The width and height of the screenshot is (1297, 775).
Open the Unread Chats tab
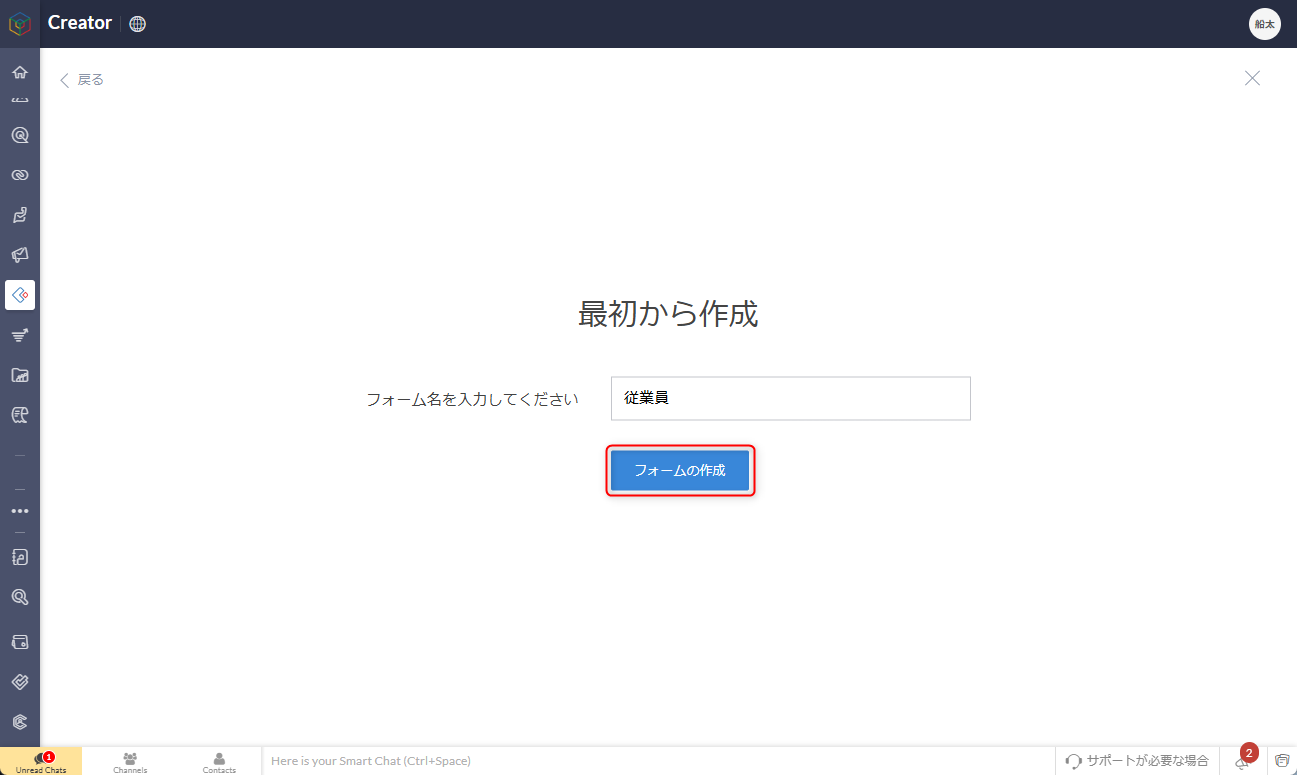click(41, 762)
